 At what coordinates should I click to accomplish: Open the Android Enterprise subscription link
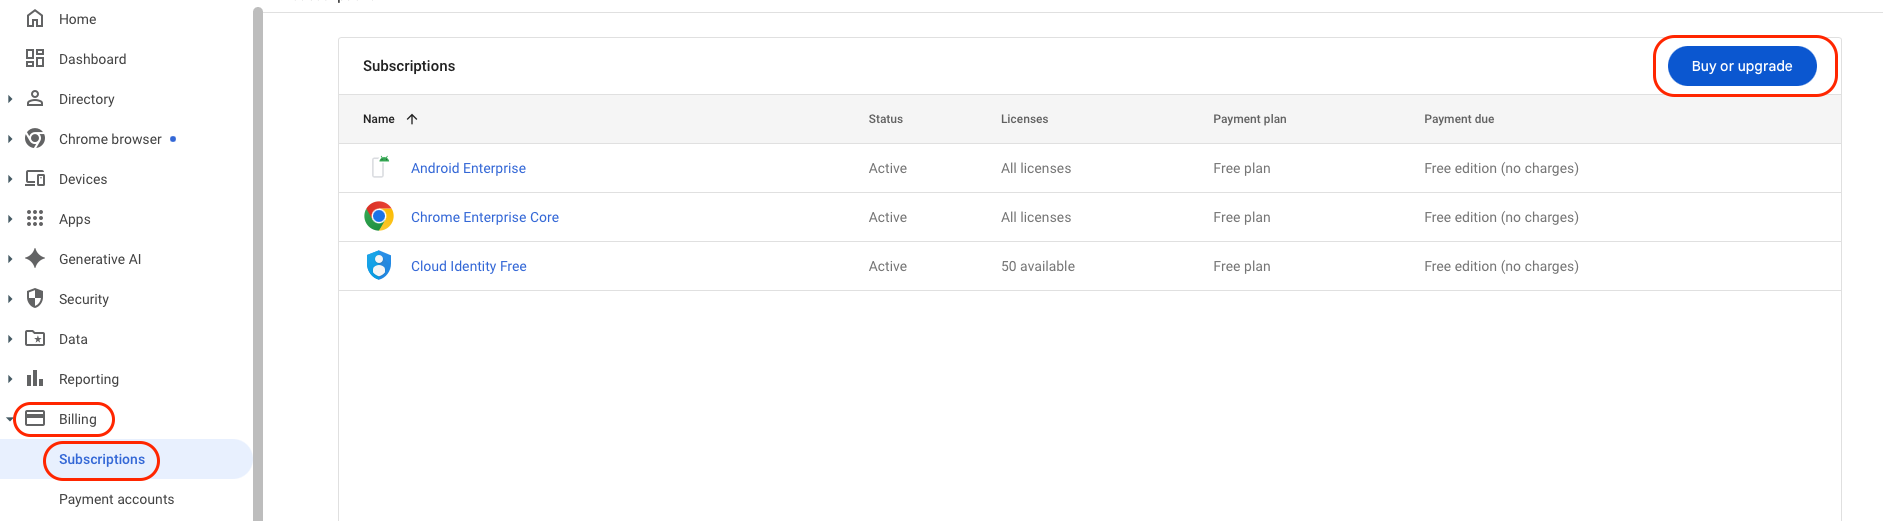tap(468, 168)
